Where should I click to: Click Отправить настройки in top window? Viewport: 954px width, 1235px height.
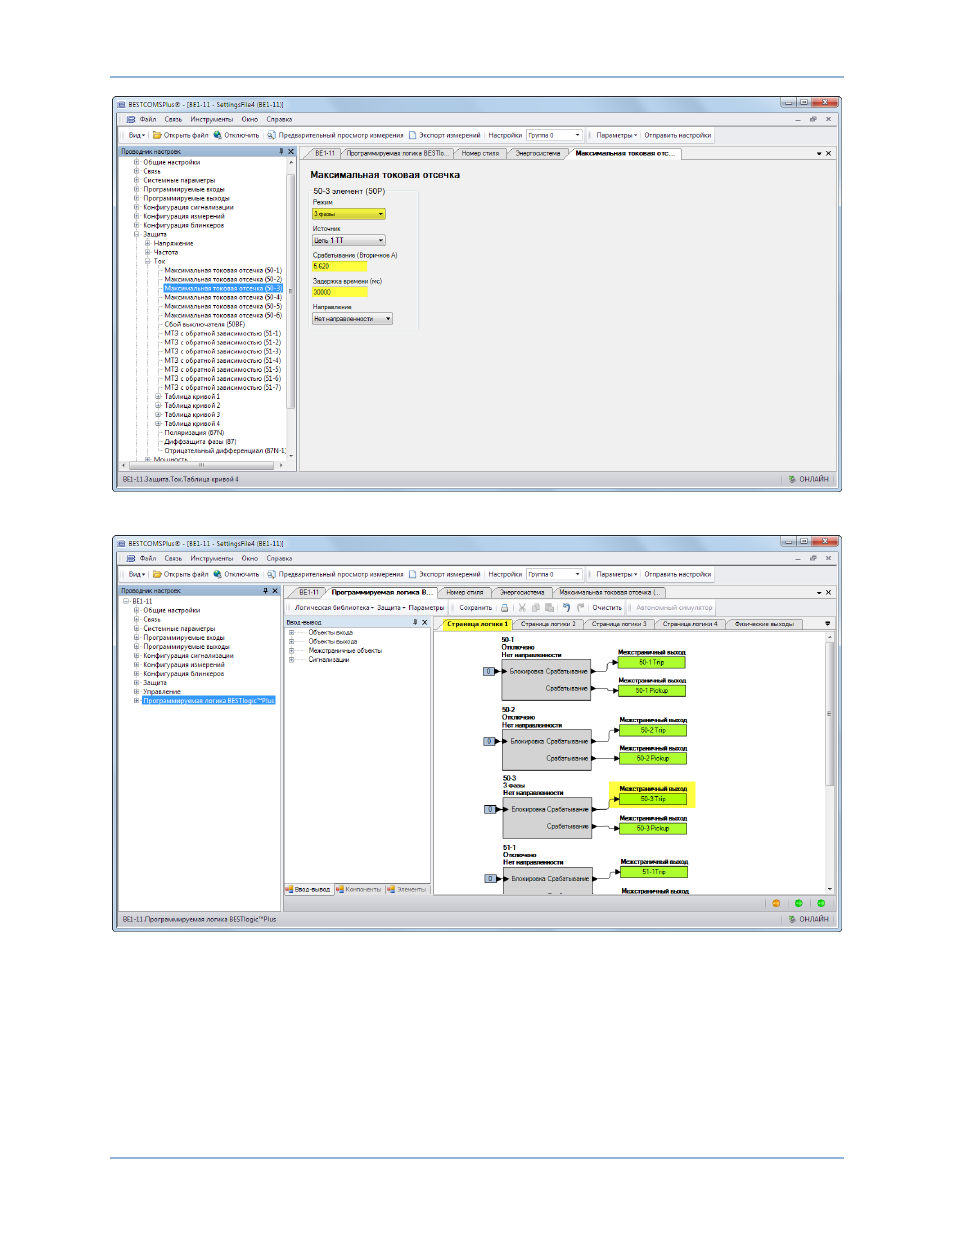coord(678,135)
